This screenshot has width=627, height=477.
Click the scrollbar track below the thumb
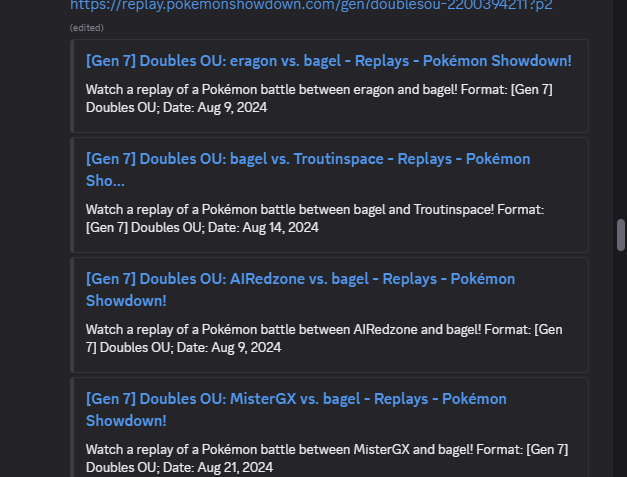(x=621, y=364)
